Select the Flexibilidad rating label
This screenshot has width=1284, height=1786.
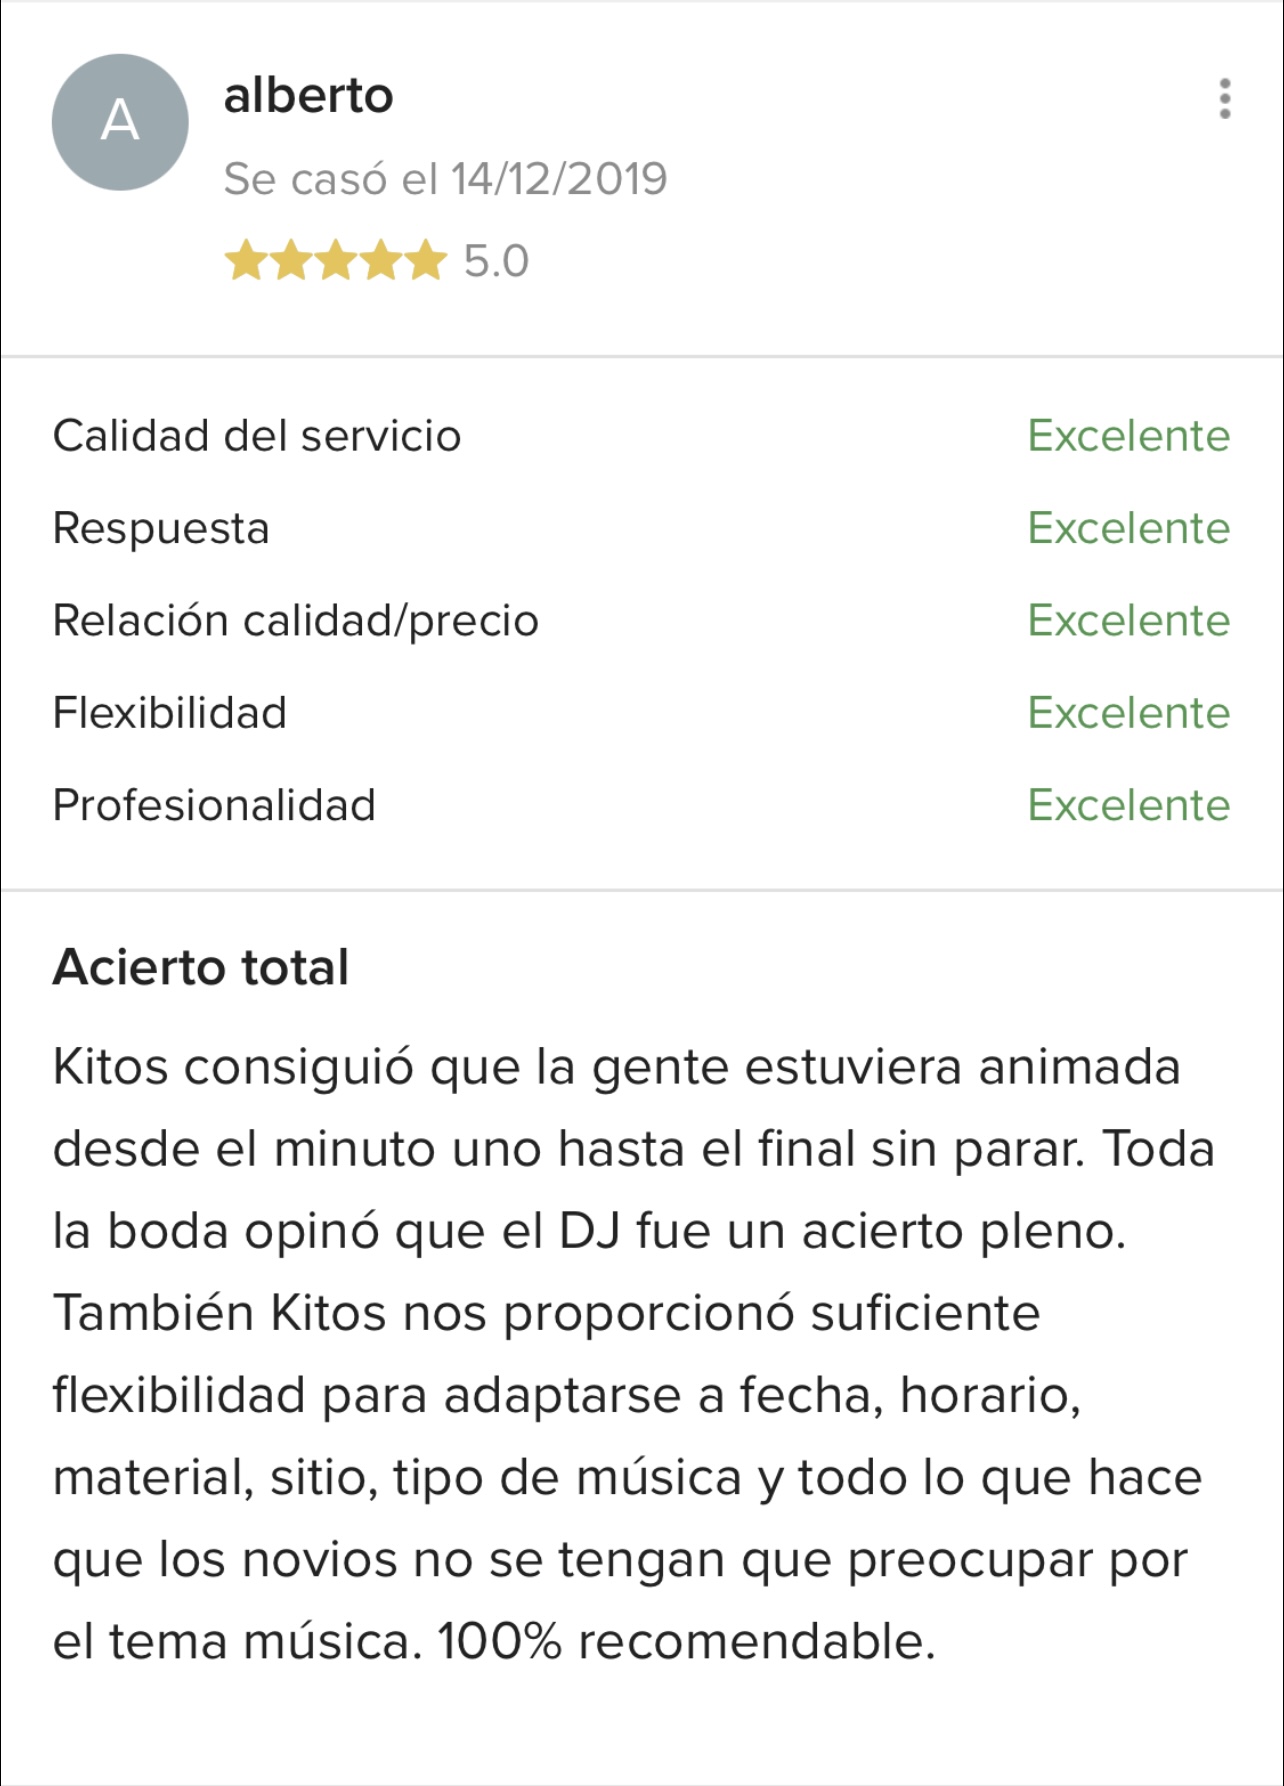click(170, 713)
